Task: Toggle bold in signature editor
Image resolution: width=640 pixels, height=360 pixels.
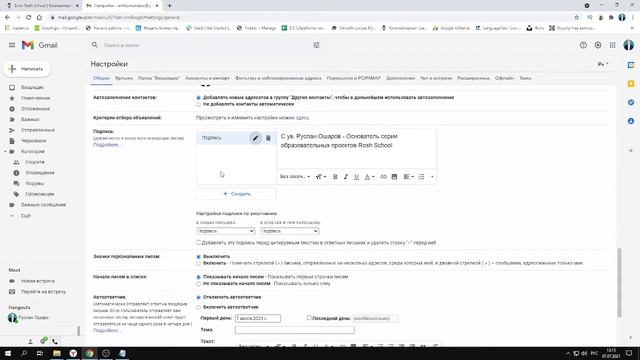Action: pyautogui.click(x=335, y=176)
